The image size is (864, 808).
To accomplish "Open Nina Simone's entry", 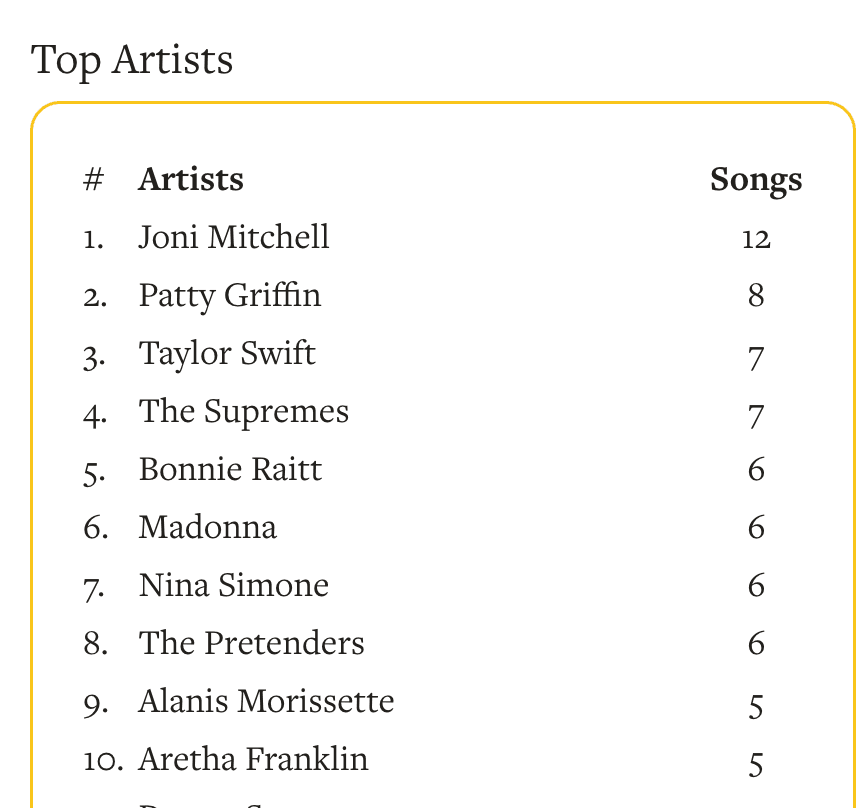I will [x=233, y=586].
